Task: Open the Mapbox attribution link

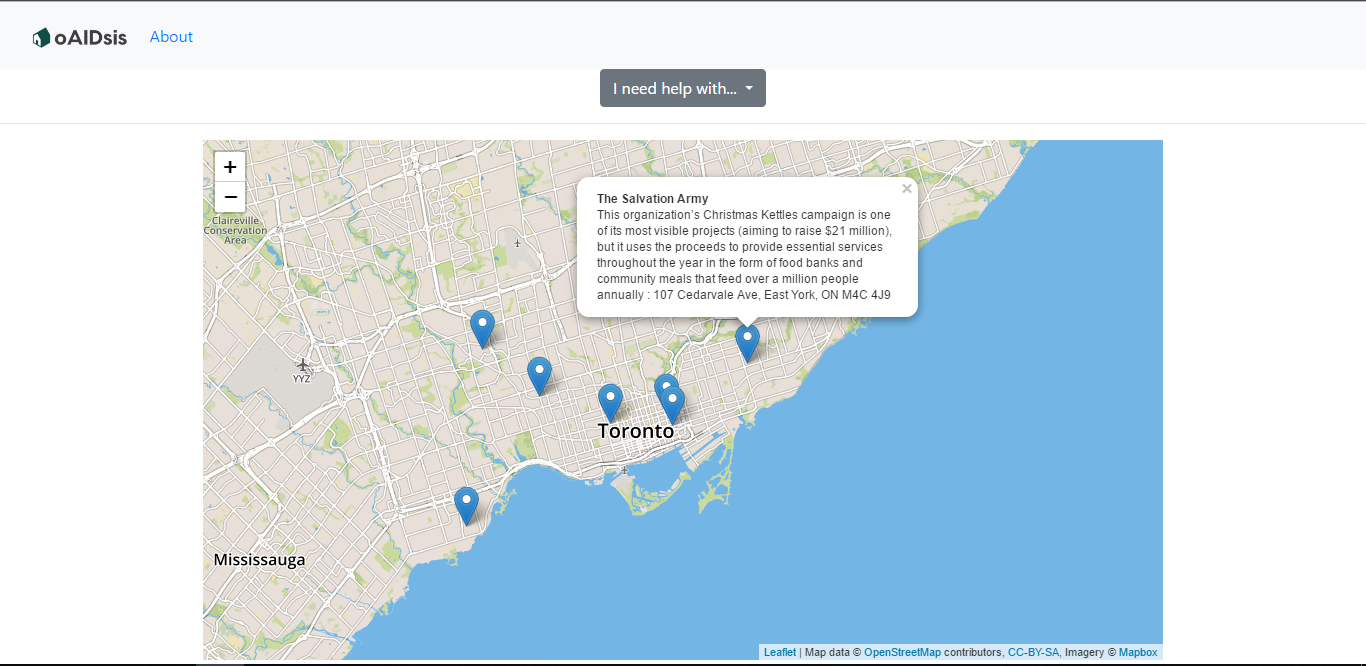Action: (x=1138, y=652)
